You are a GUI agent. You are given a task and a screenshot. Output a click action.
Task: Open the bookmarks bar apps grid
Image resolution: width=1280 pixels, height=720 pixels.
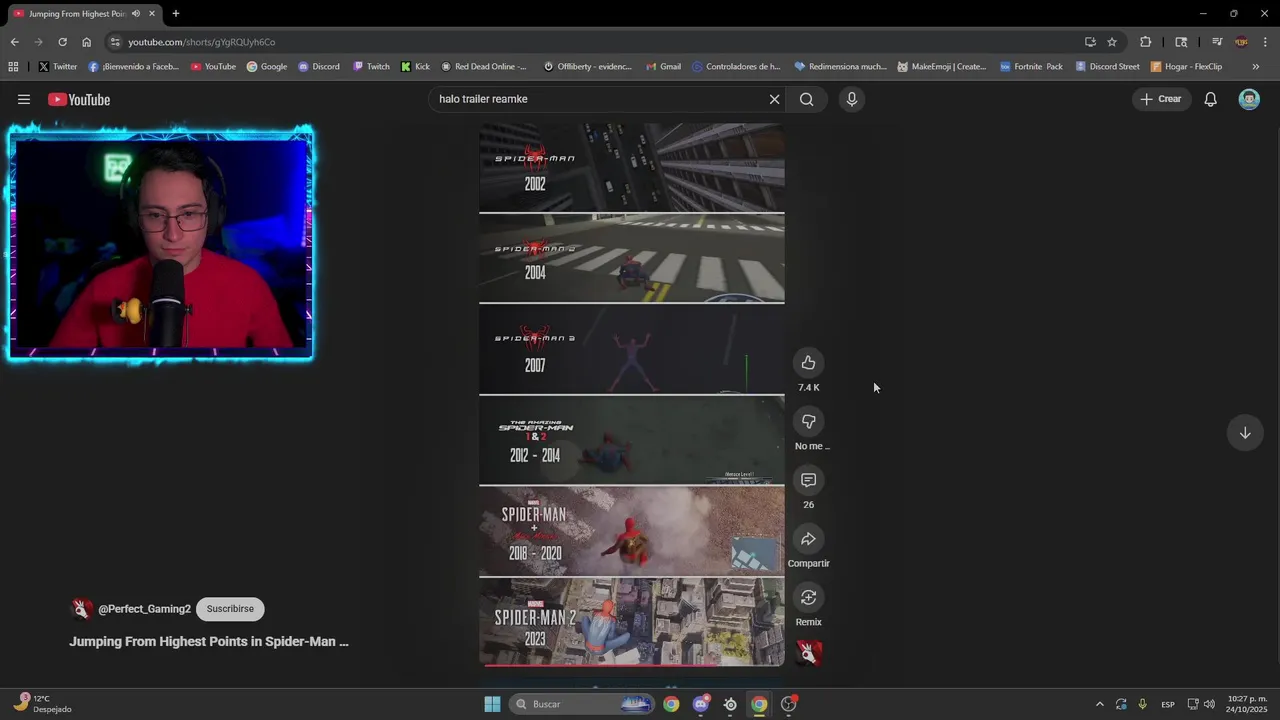pos(13,67)
